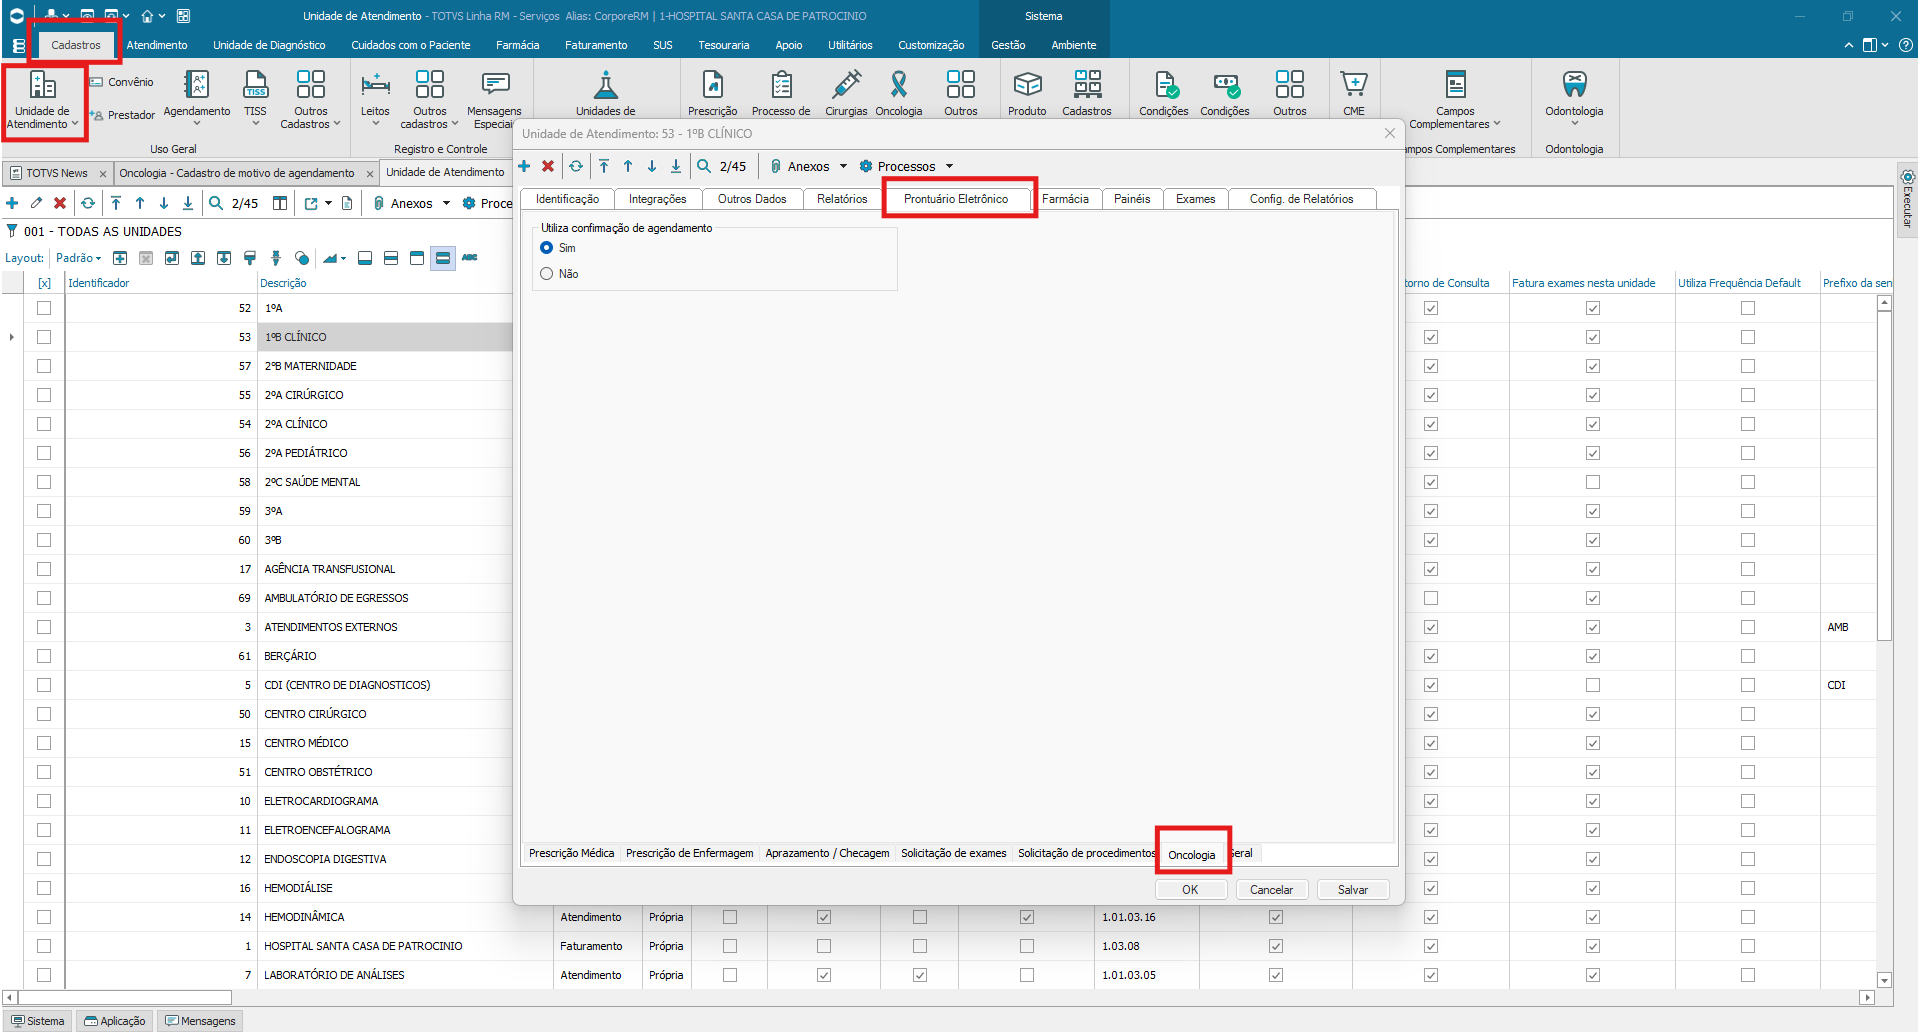Click the edit pencil icon in list toolbar
Image resolution: width=1918 pixels, height=1032 pixels.
[36, 203]
